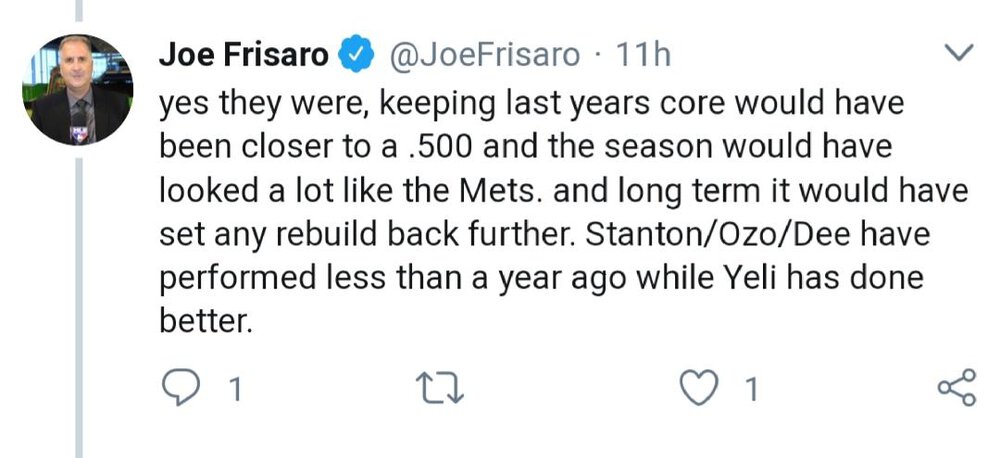Click the line reading 'been closer to a .500'
The height and width of the screenshot is (458, 1000).
coord(526,147)
